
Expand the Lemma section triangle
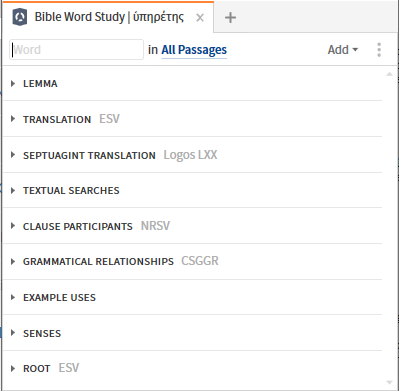pyautogui.click(x=13, y=83)
